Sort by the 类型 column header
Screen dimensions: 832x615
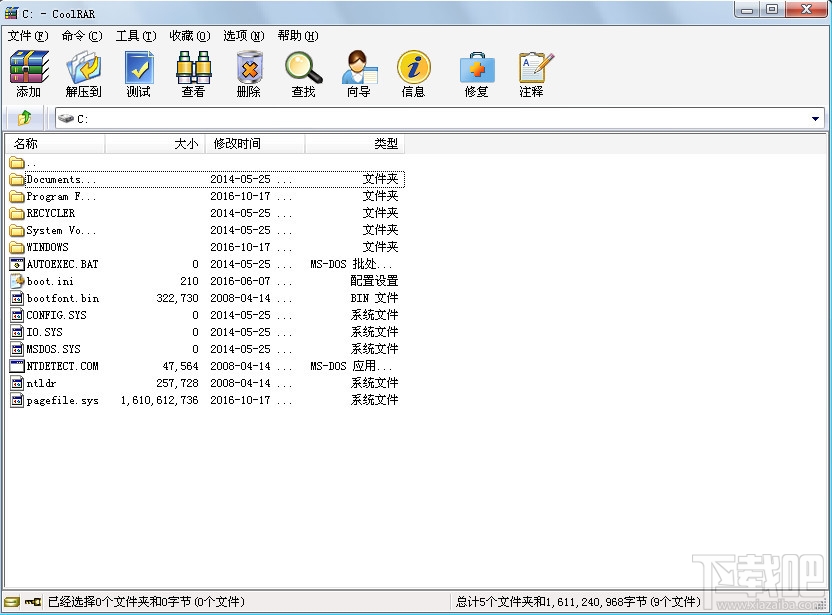(x=355, y=144)
